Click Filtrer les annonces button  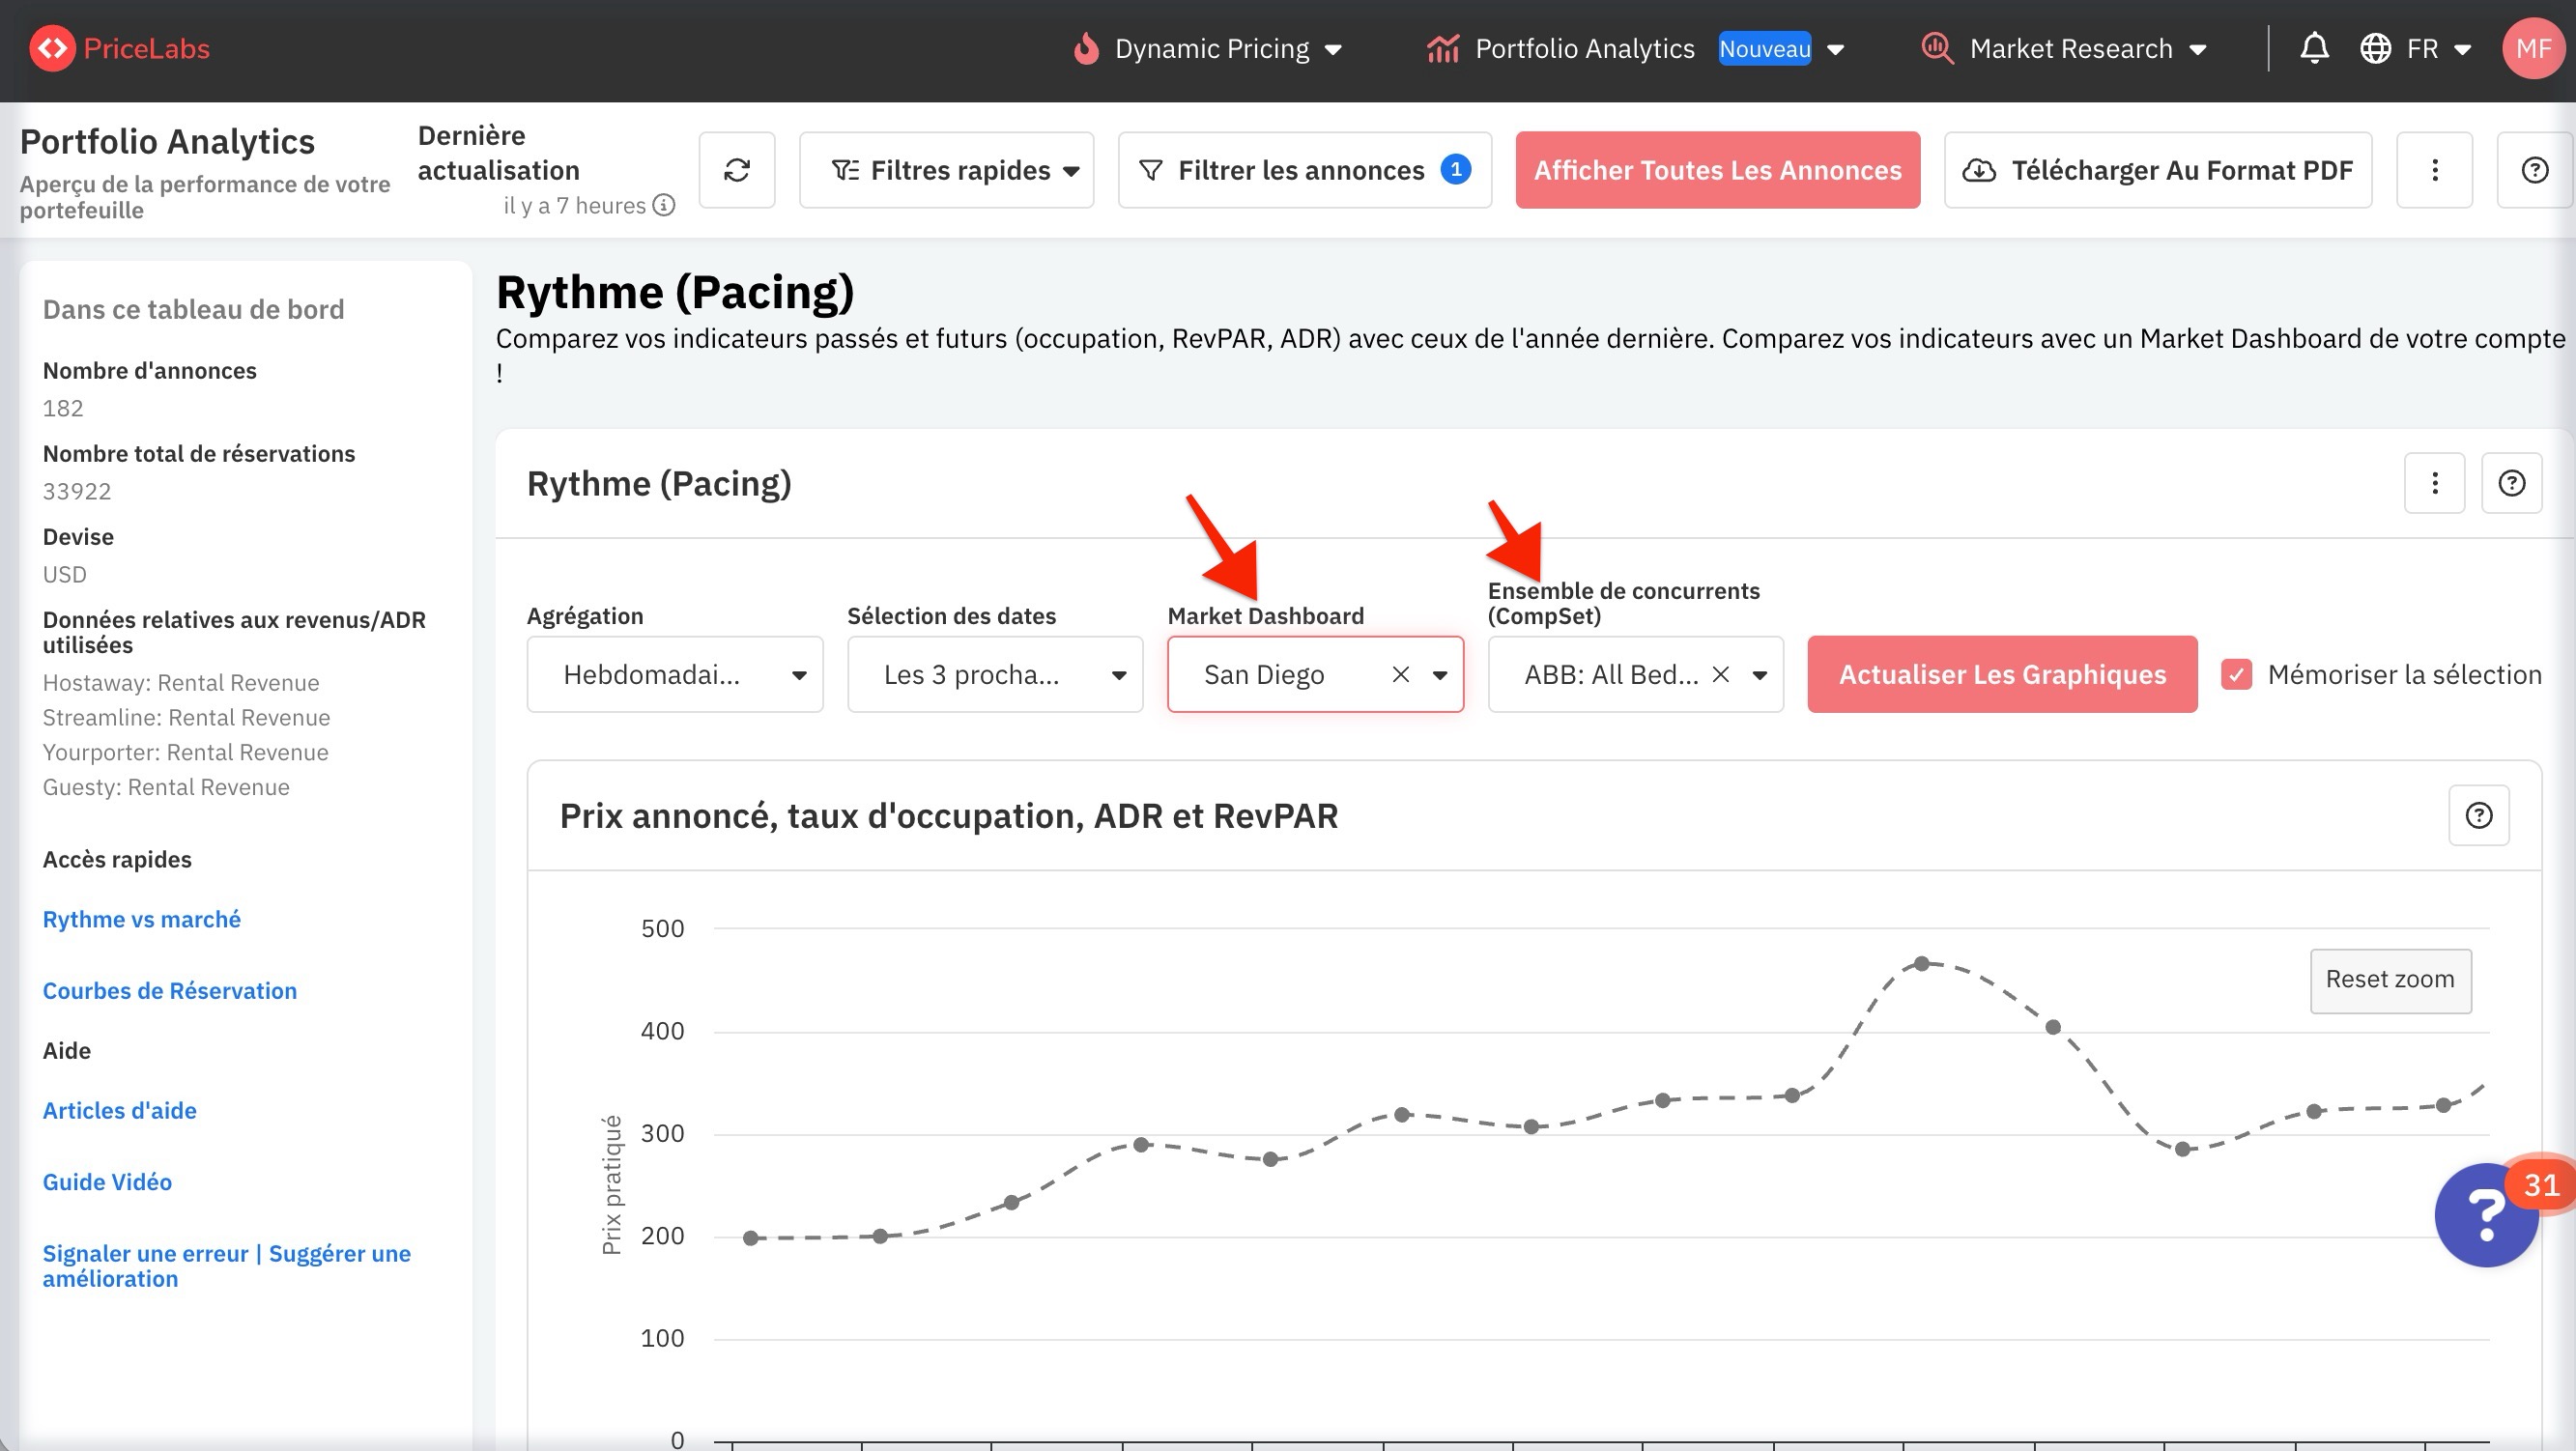click(x=1304, y=170)
